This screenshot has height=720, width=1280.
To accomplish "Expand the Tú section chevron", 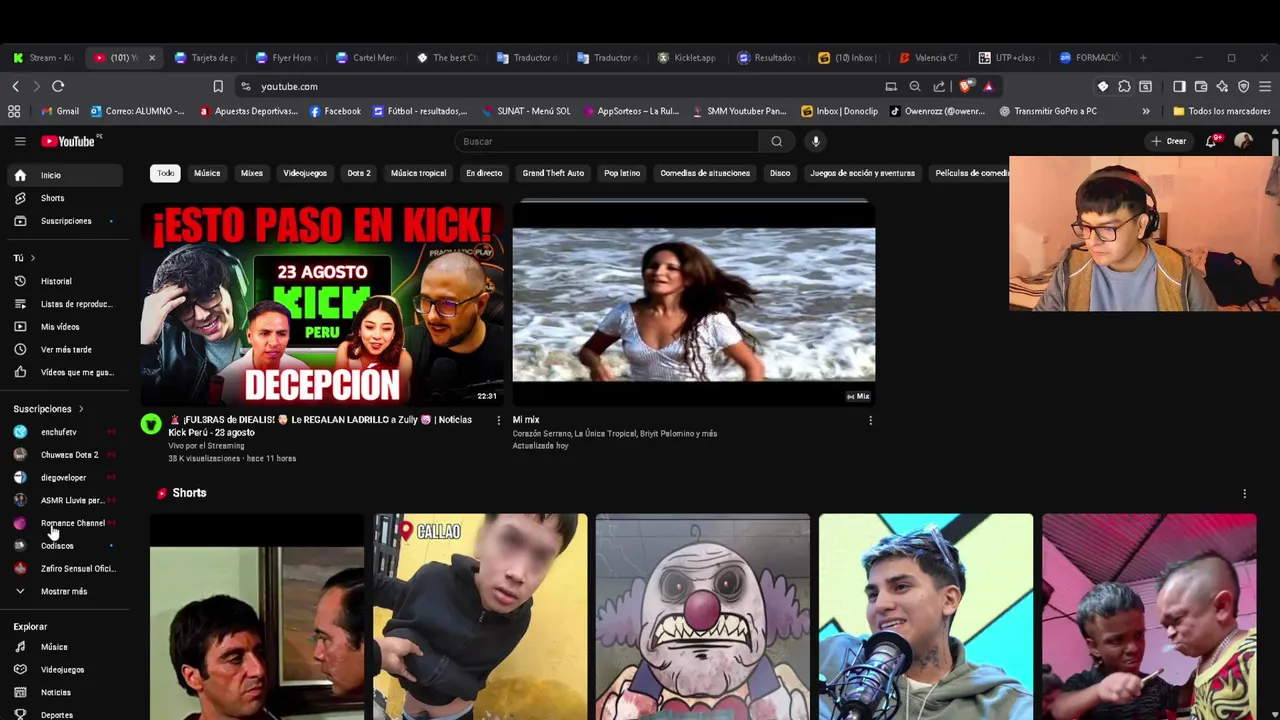I will tap(32, 258).
